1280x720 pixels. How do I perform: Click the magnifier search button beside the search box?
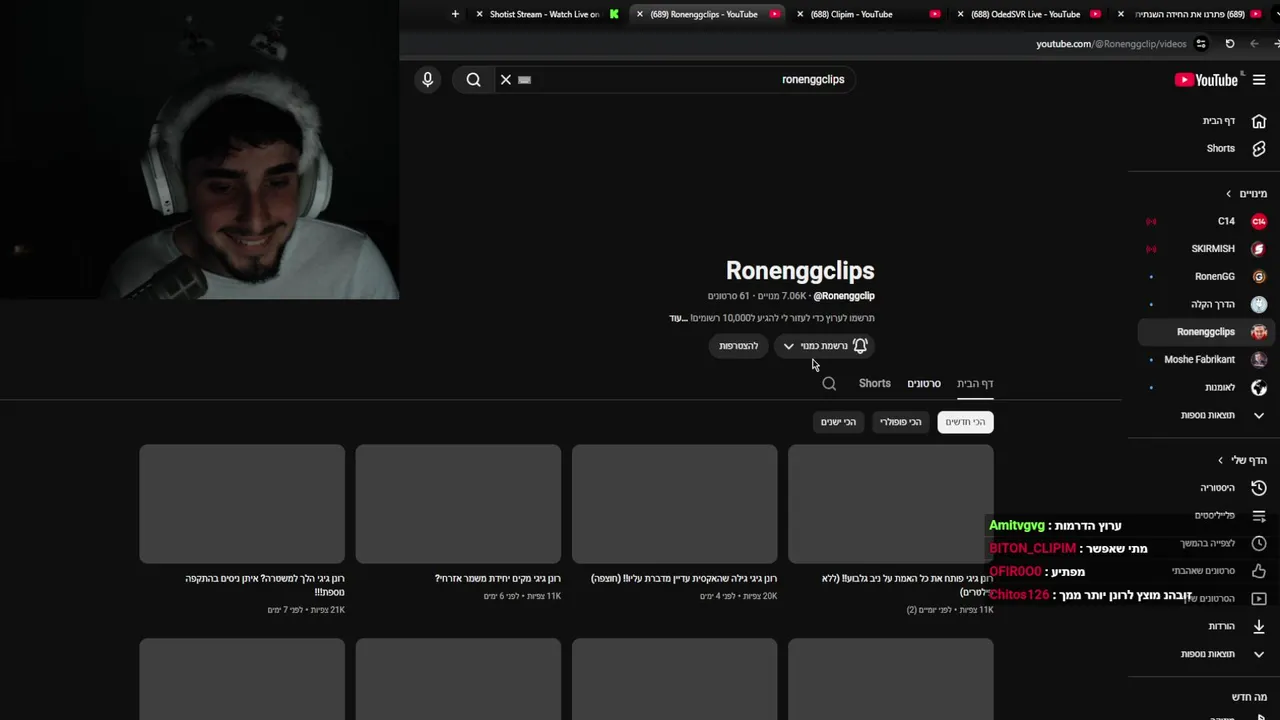coord(474,79)
